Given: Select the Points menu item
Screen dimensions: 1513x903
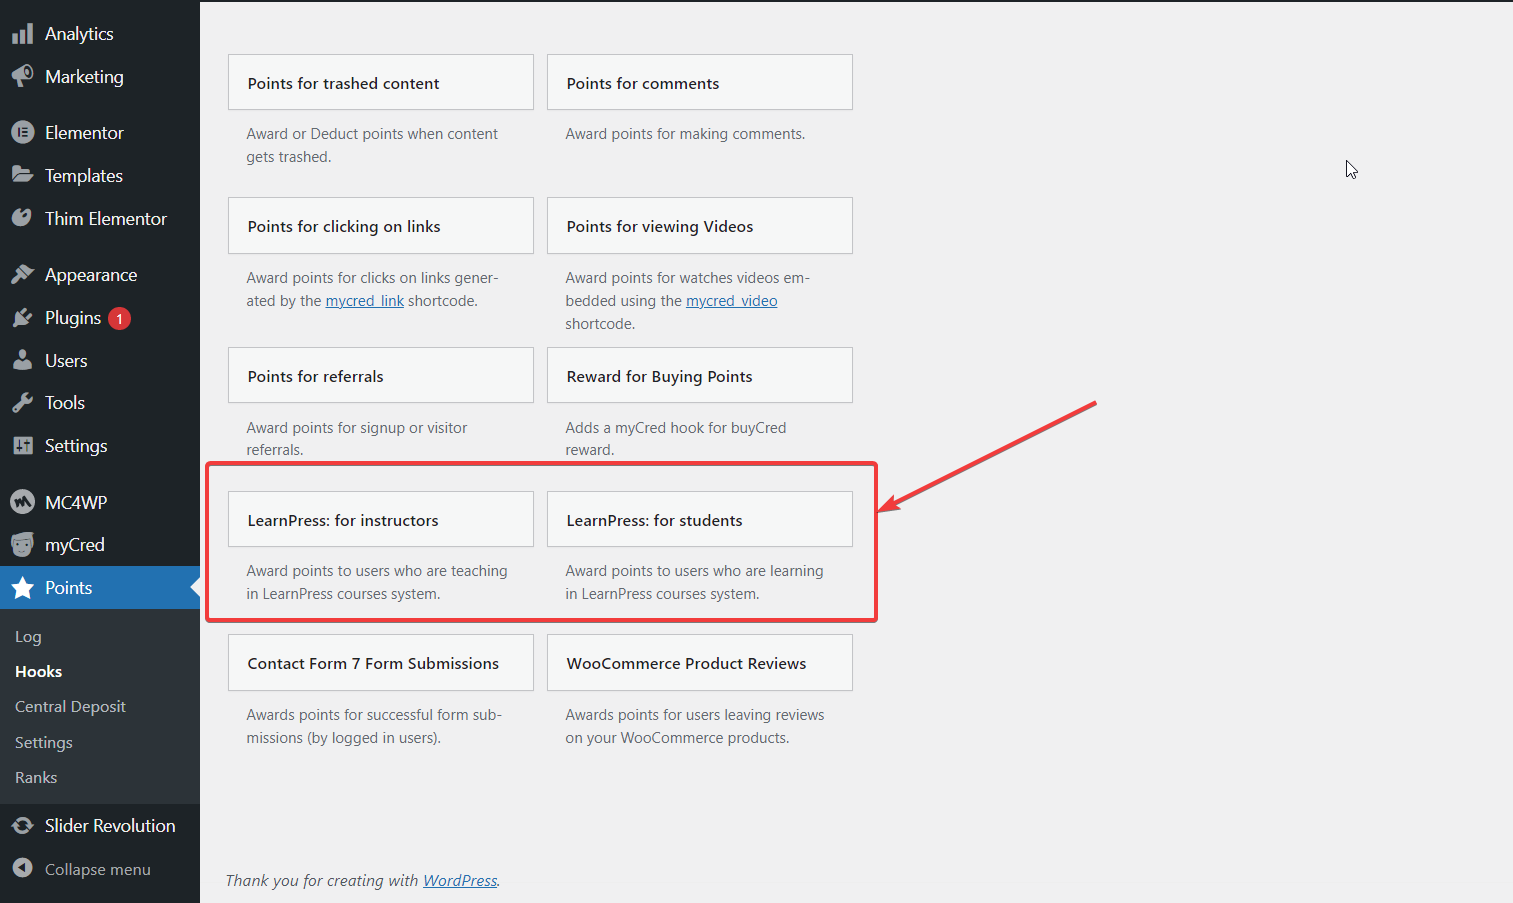Looking at the screenshot, I should [68, 588].
